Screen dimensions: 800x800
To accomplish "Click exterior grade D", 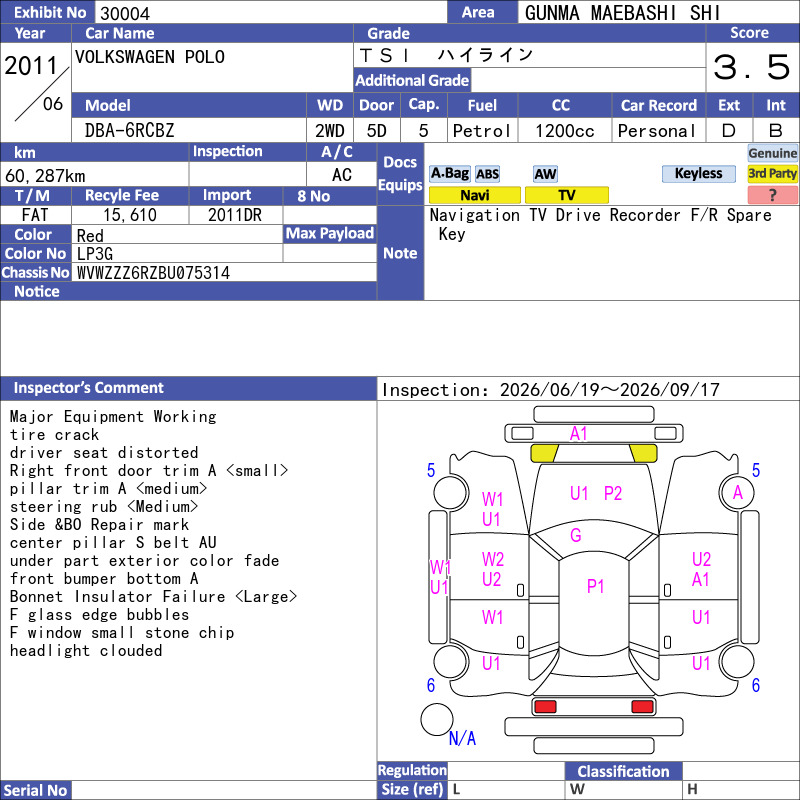I will (729, 131).
